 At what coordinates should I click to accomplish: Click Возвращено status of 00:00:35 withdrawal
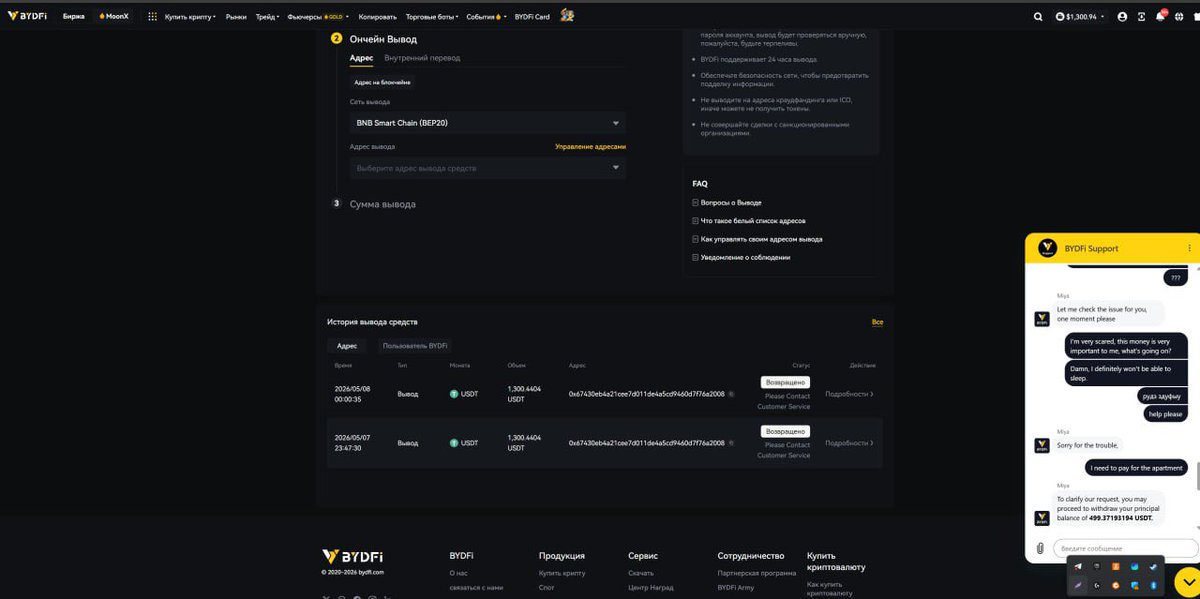point(786,382)
